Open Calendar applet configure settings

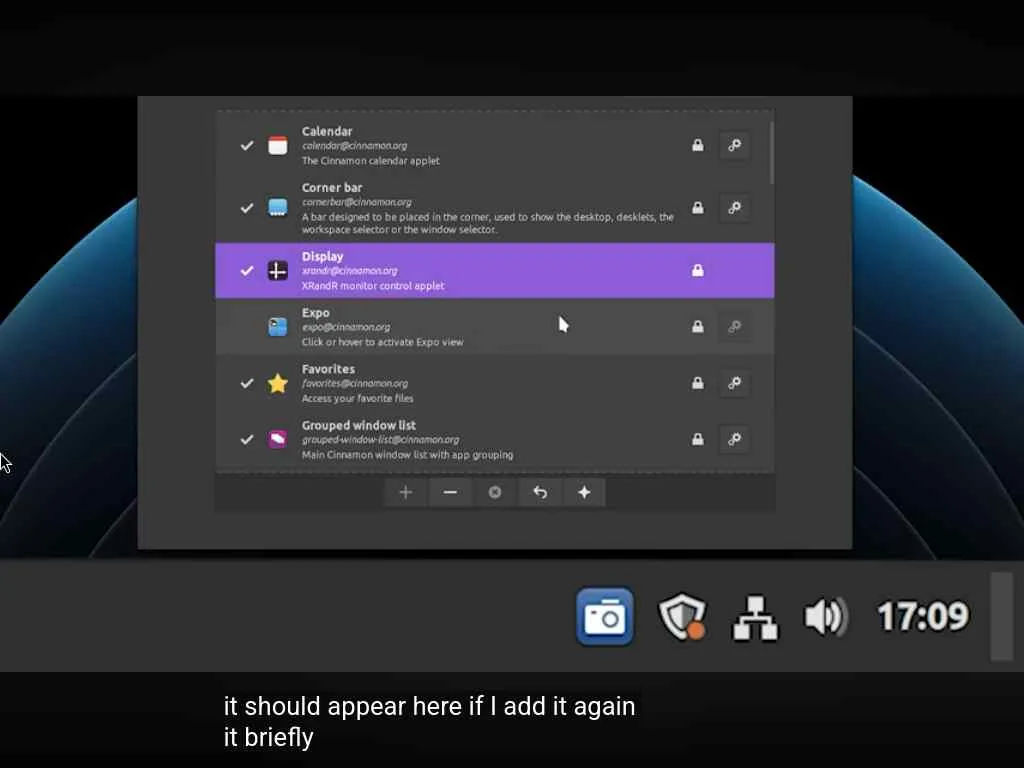point(734,145)
